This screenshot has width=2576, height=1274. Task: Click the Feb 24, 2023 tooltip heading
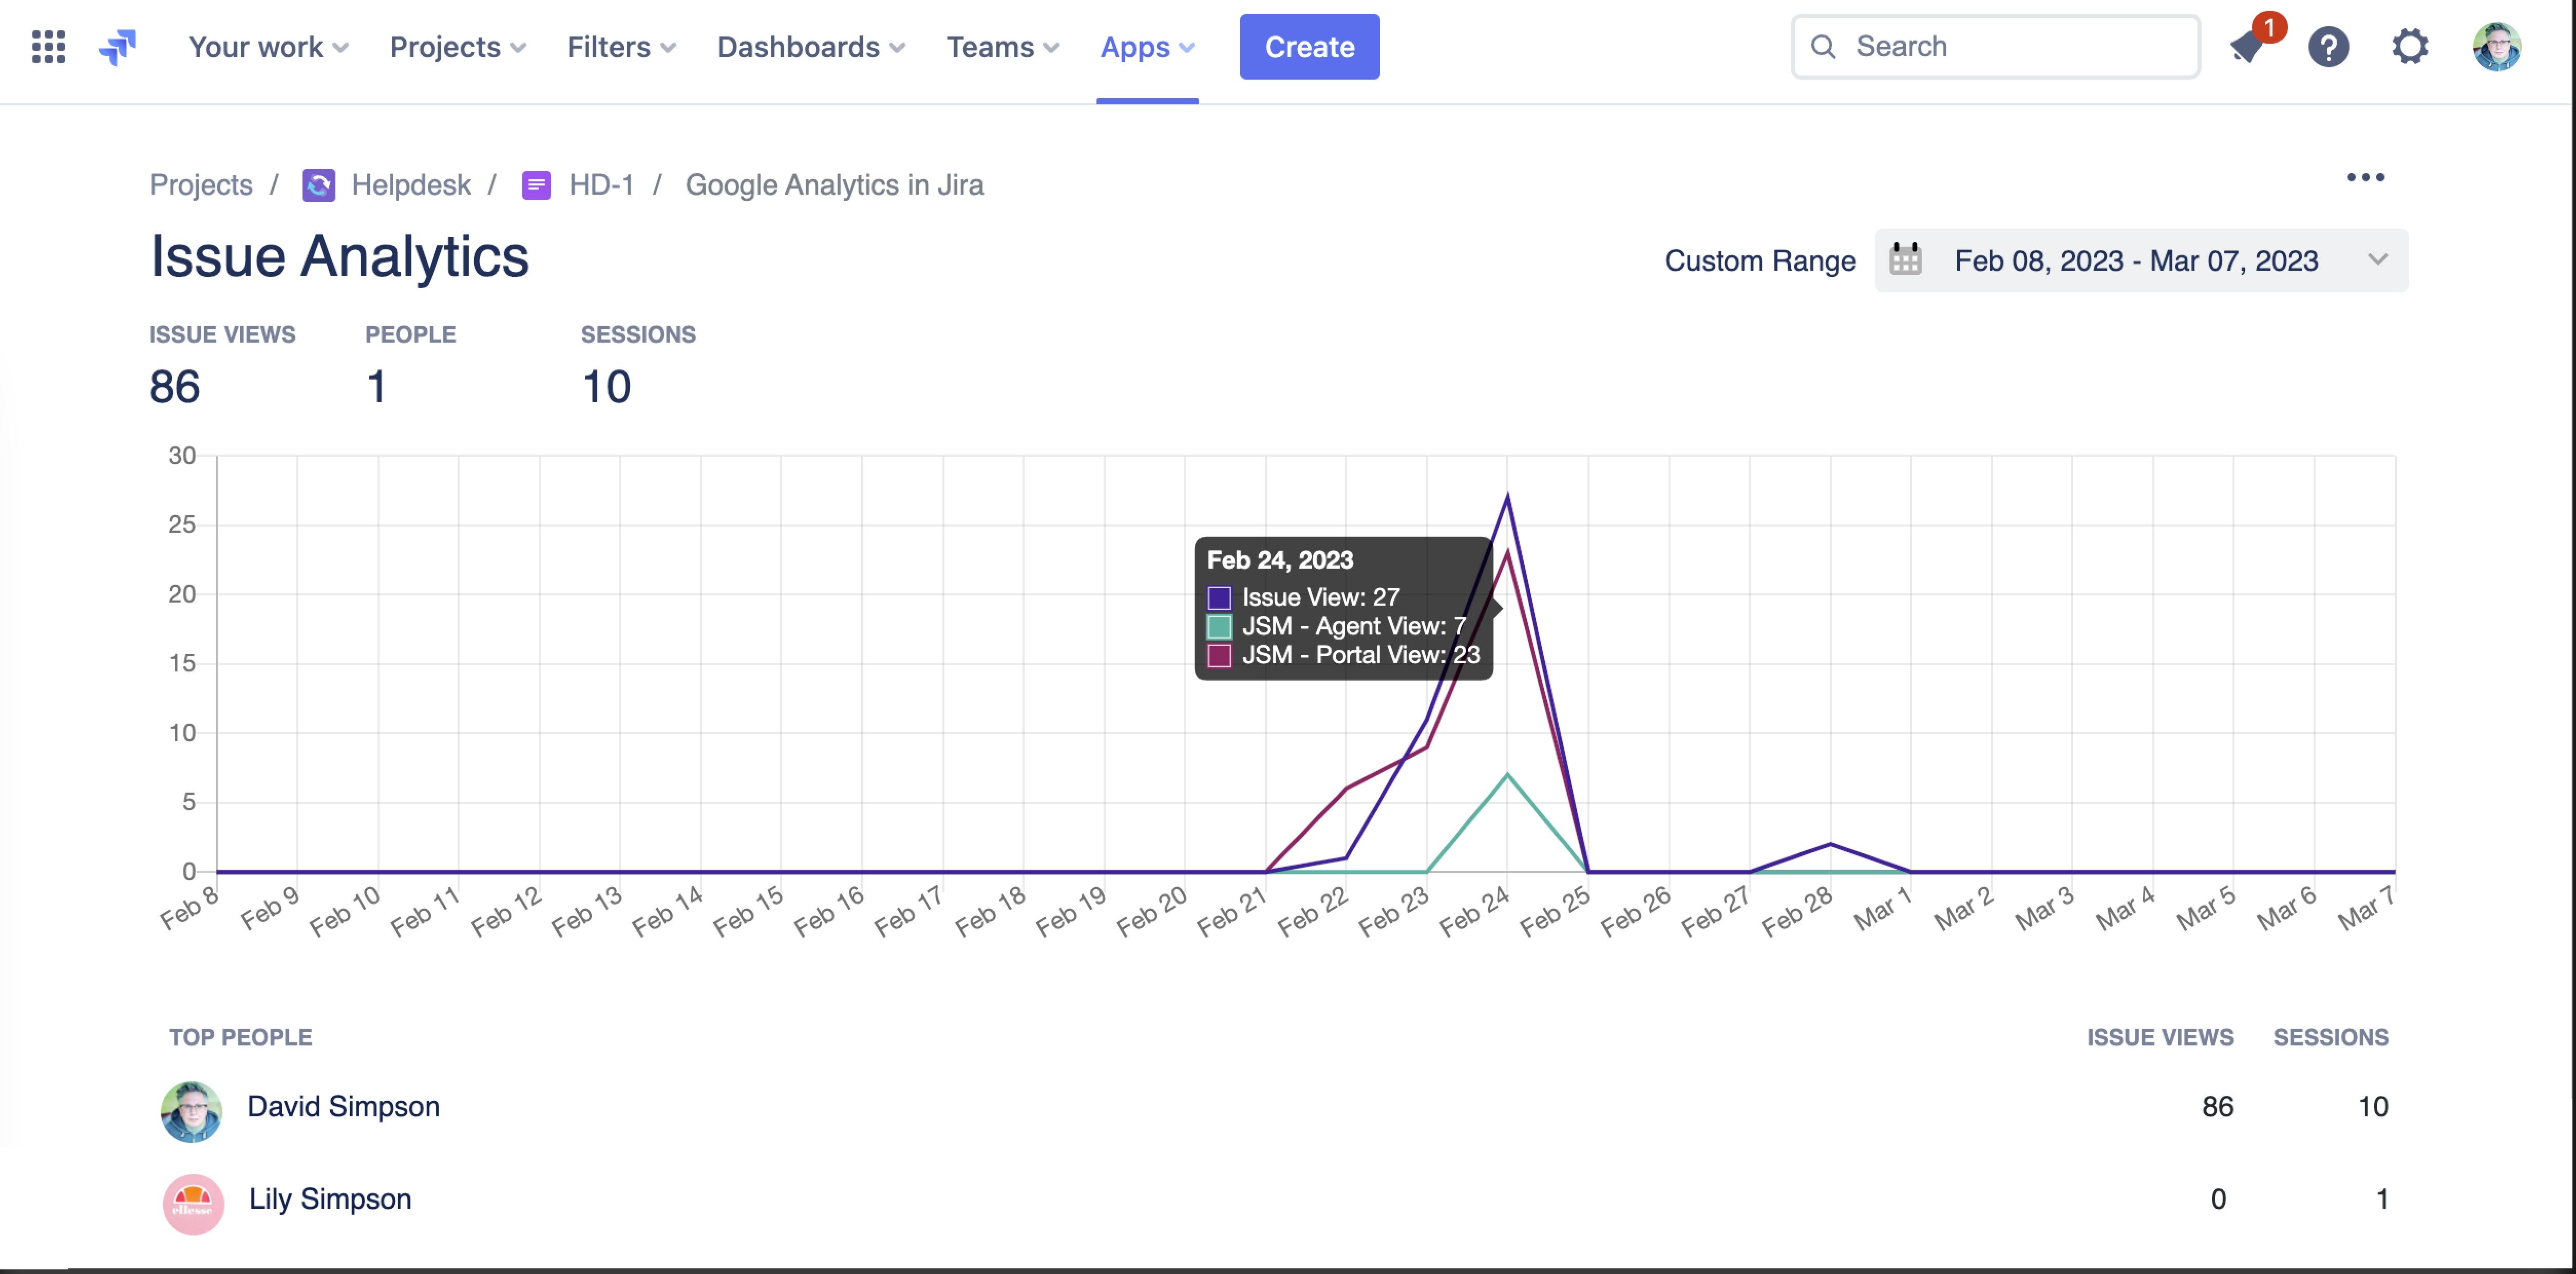(1280, 560)
